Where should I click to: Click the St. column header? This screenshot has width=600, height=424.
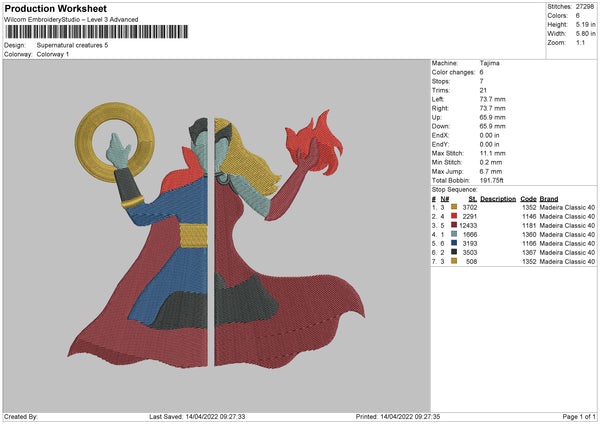click(x=472, y=198)
